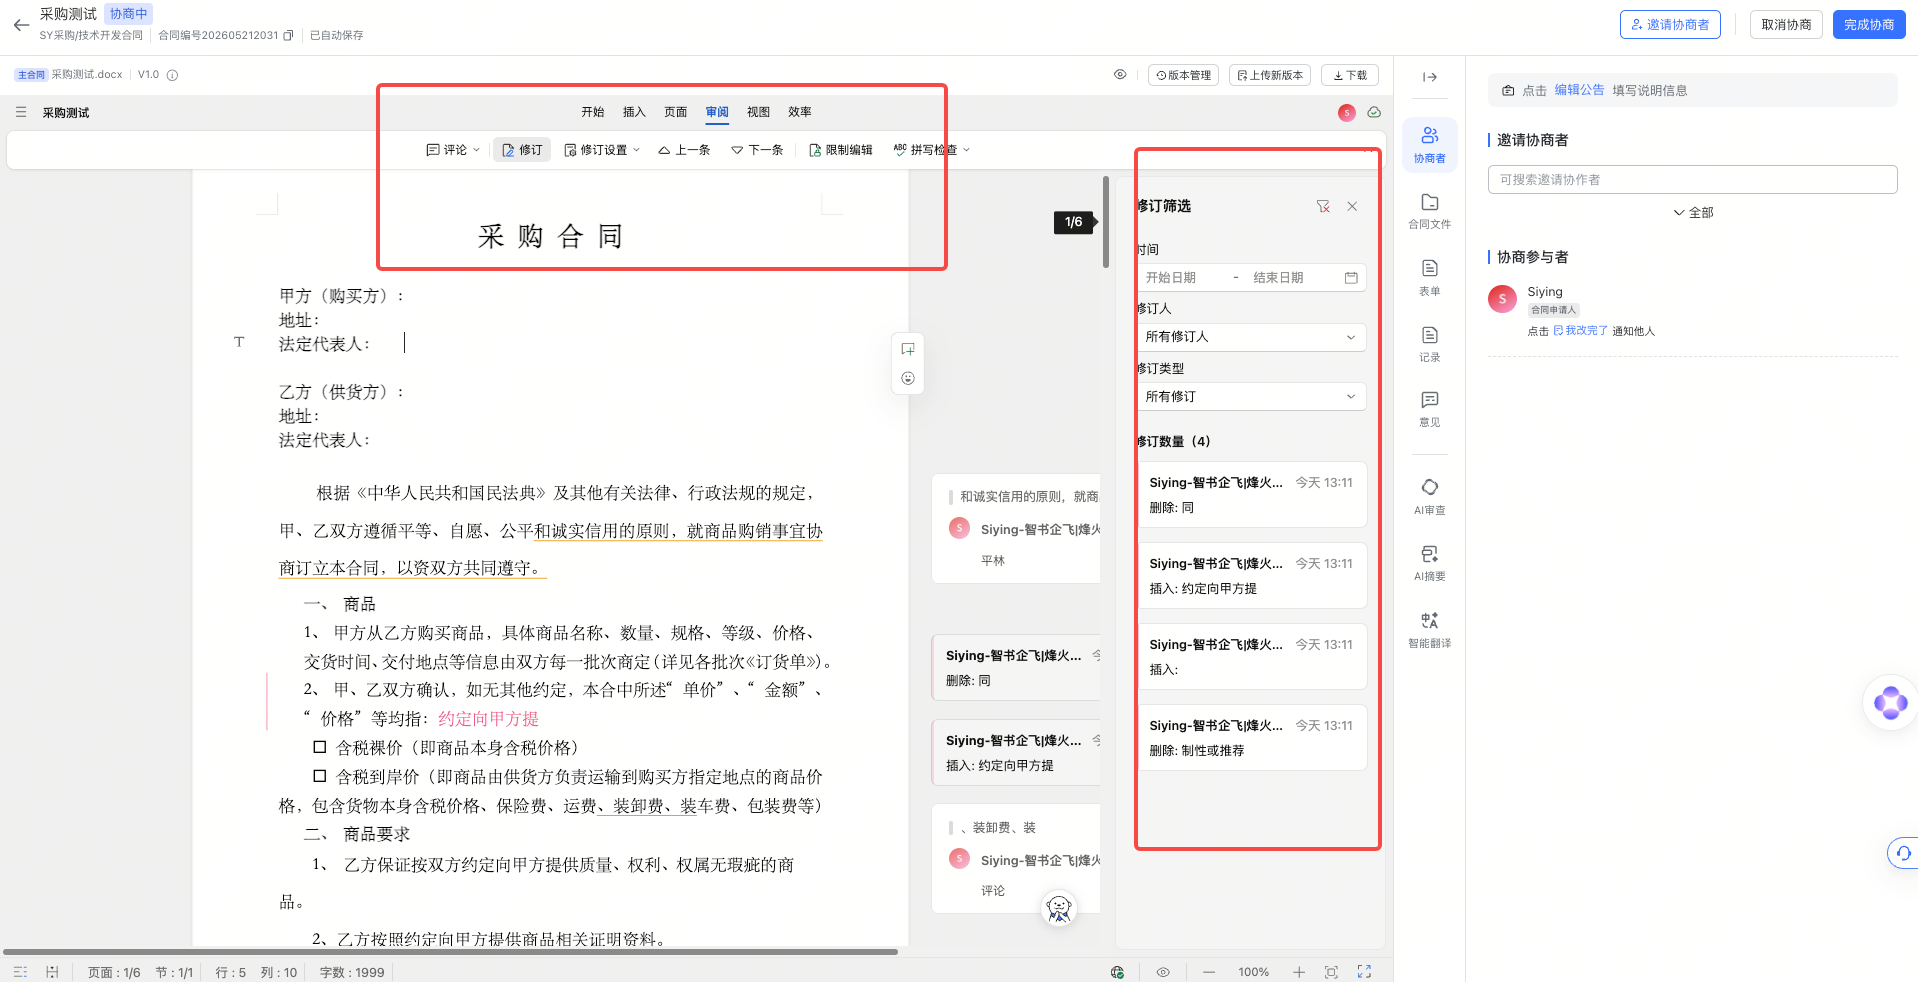Image resolution: width=1918 pixels, height=982 pixels.
Task: Click 完成协商 button
Action: pos(1869,25)
